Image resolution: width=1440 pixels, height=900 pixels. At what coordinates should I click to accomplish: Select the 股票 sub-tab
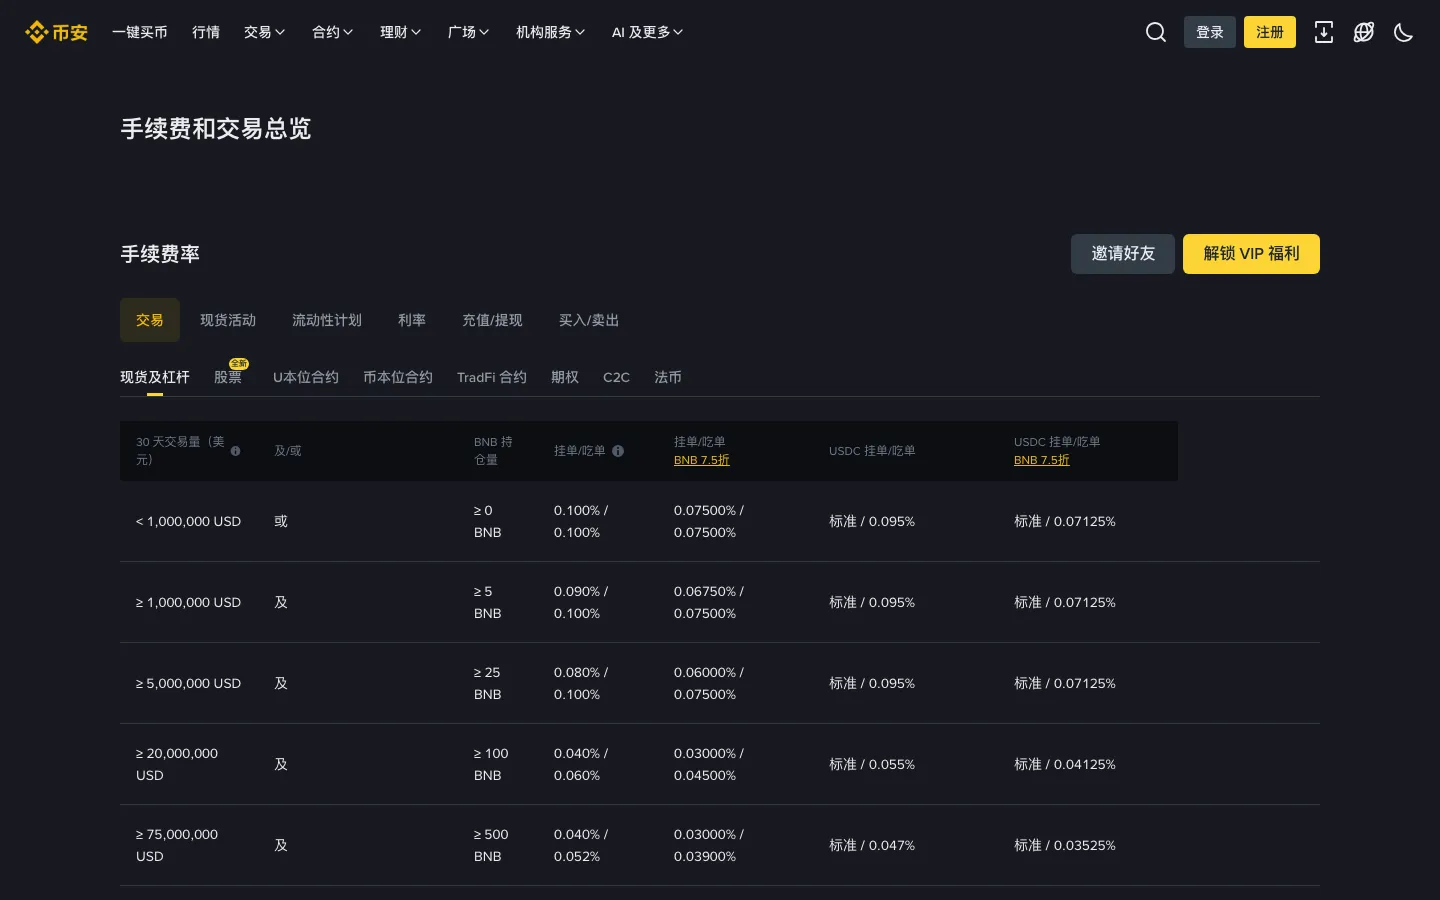pos(228,377)
